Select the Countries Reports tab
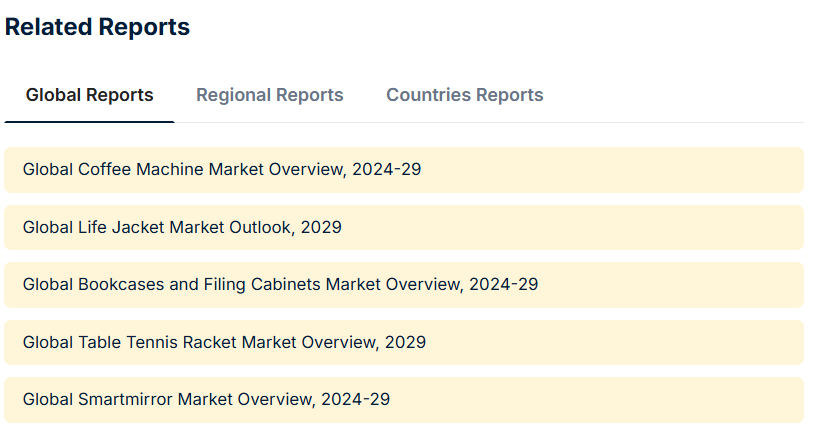 click(x=464, y=95)
